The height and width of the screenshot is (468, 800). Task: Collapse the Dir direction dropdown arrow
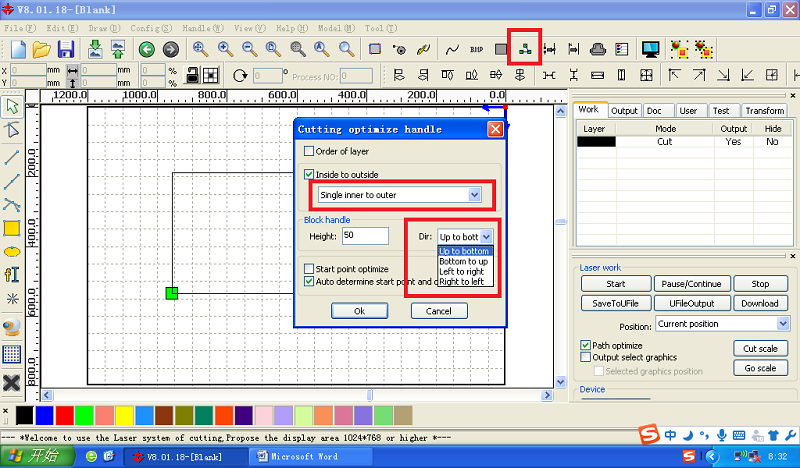(486, 237)
